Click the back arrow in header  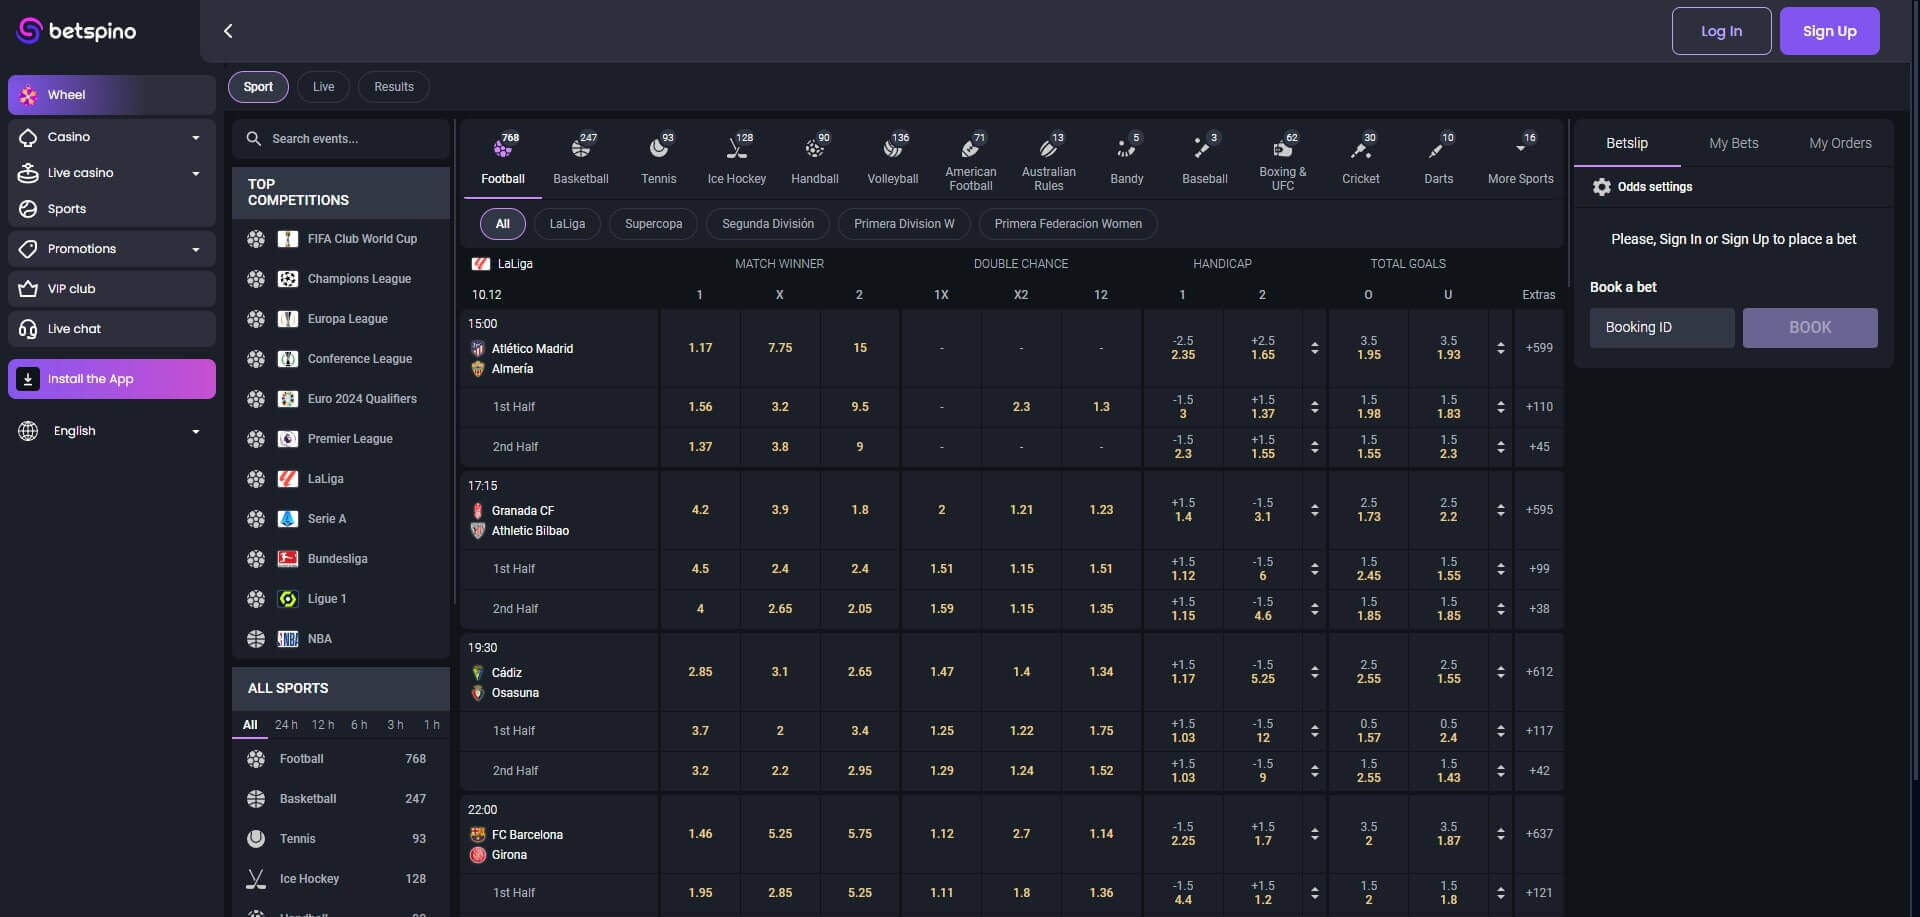(228, 31)
